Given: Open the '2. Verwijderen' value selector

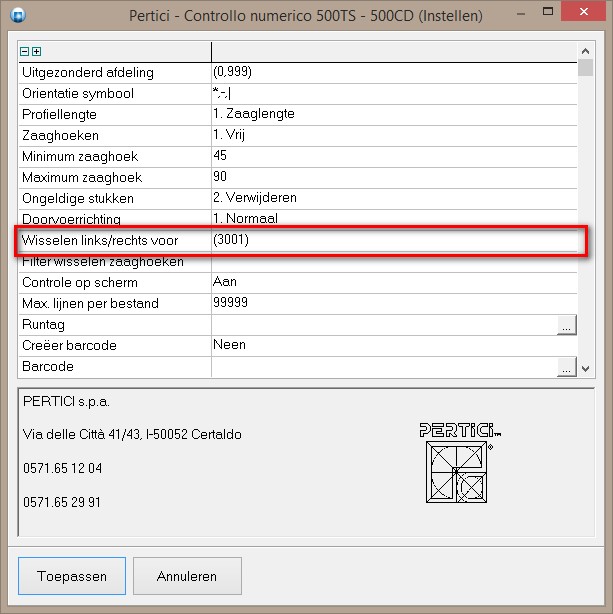Looking at the screenshot, I should click(394, 199).
